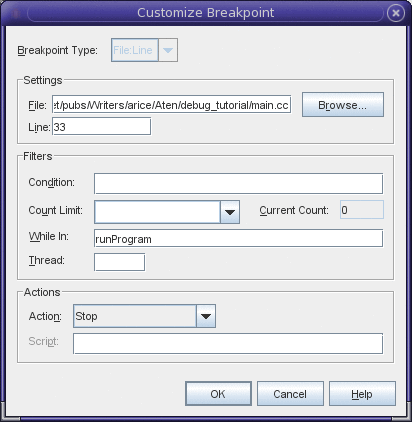The width and height of the screenshot is (412, 422).
Task: Click the Browse... button
Action: [343, 105]
